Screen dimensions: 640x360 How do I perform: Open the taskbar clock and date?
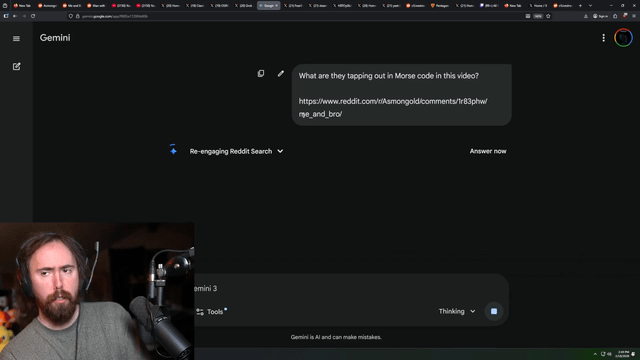pyautogui.click(x=623, y=354)
